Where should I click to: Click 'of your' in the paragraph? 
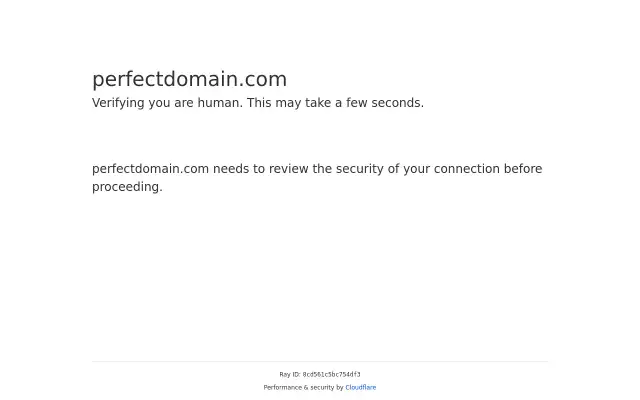point(409,169)
